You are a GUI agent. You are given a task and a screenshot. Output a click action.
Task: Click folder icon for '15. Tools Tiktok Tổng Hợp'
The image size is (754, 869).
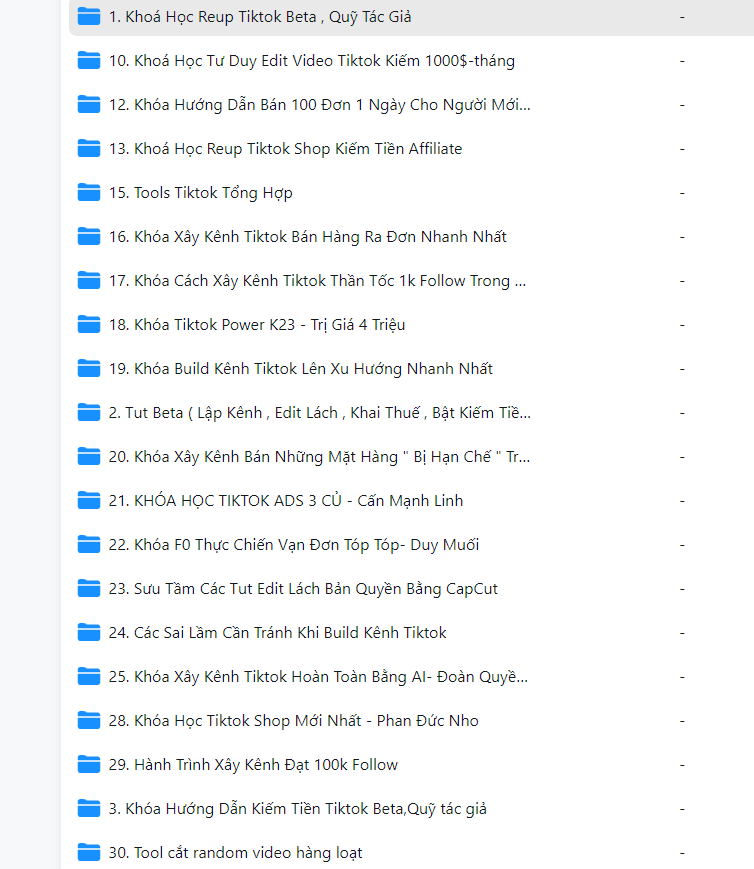point(89,192)
